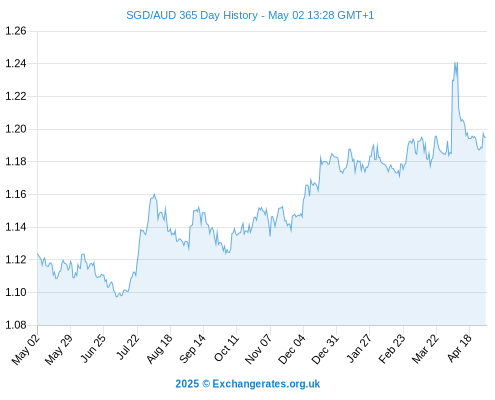495x400 pixels.
Task: Click the SGD/AUD 365 Day History title
Action: coord(250,15)
